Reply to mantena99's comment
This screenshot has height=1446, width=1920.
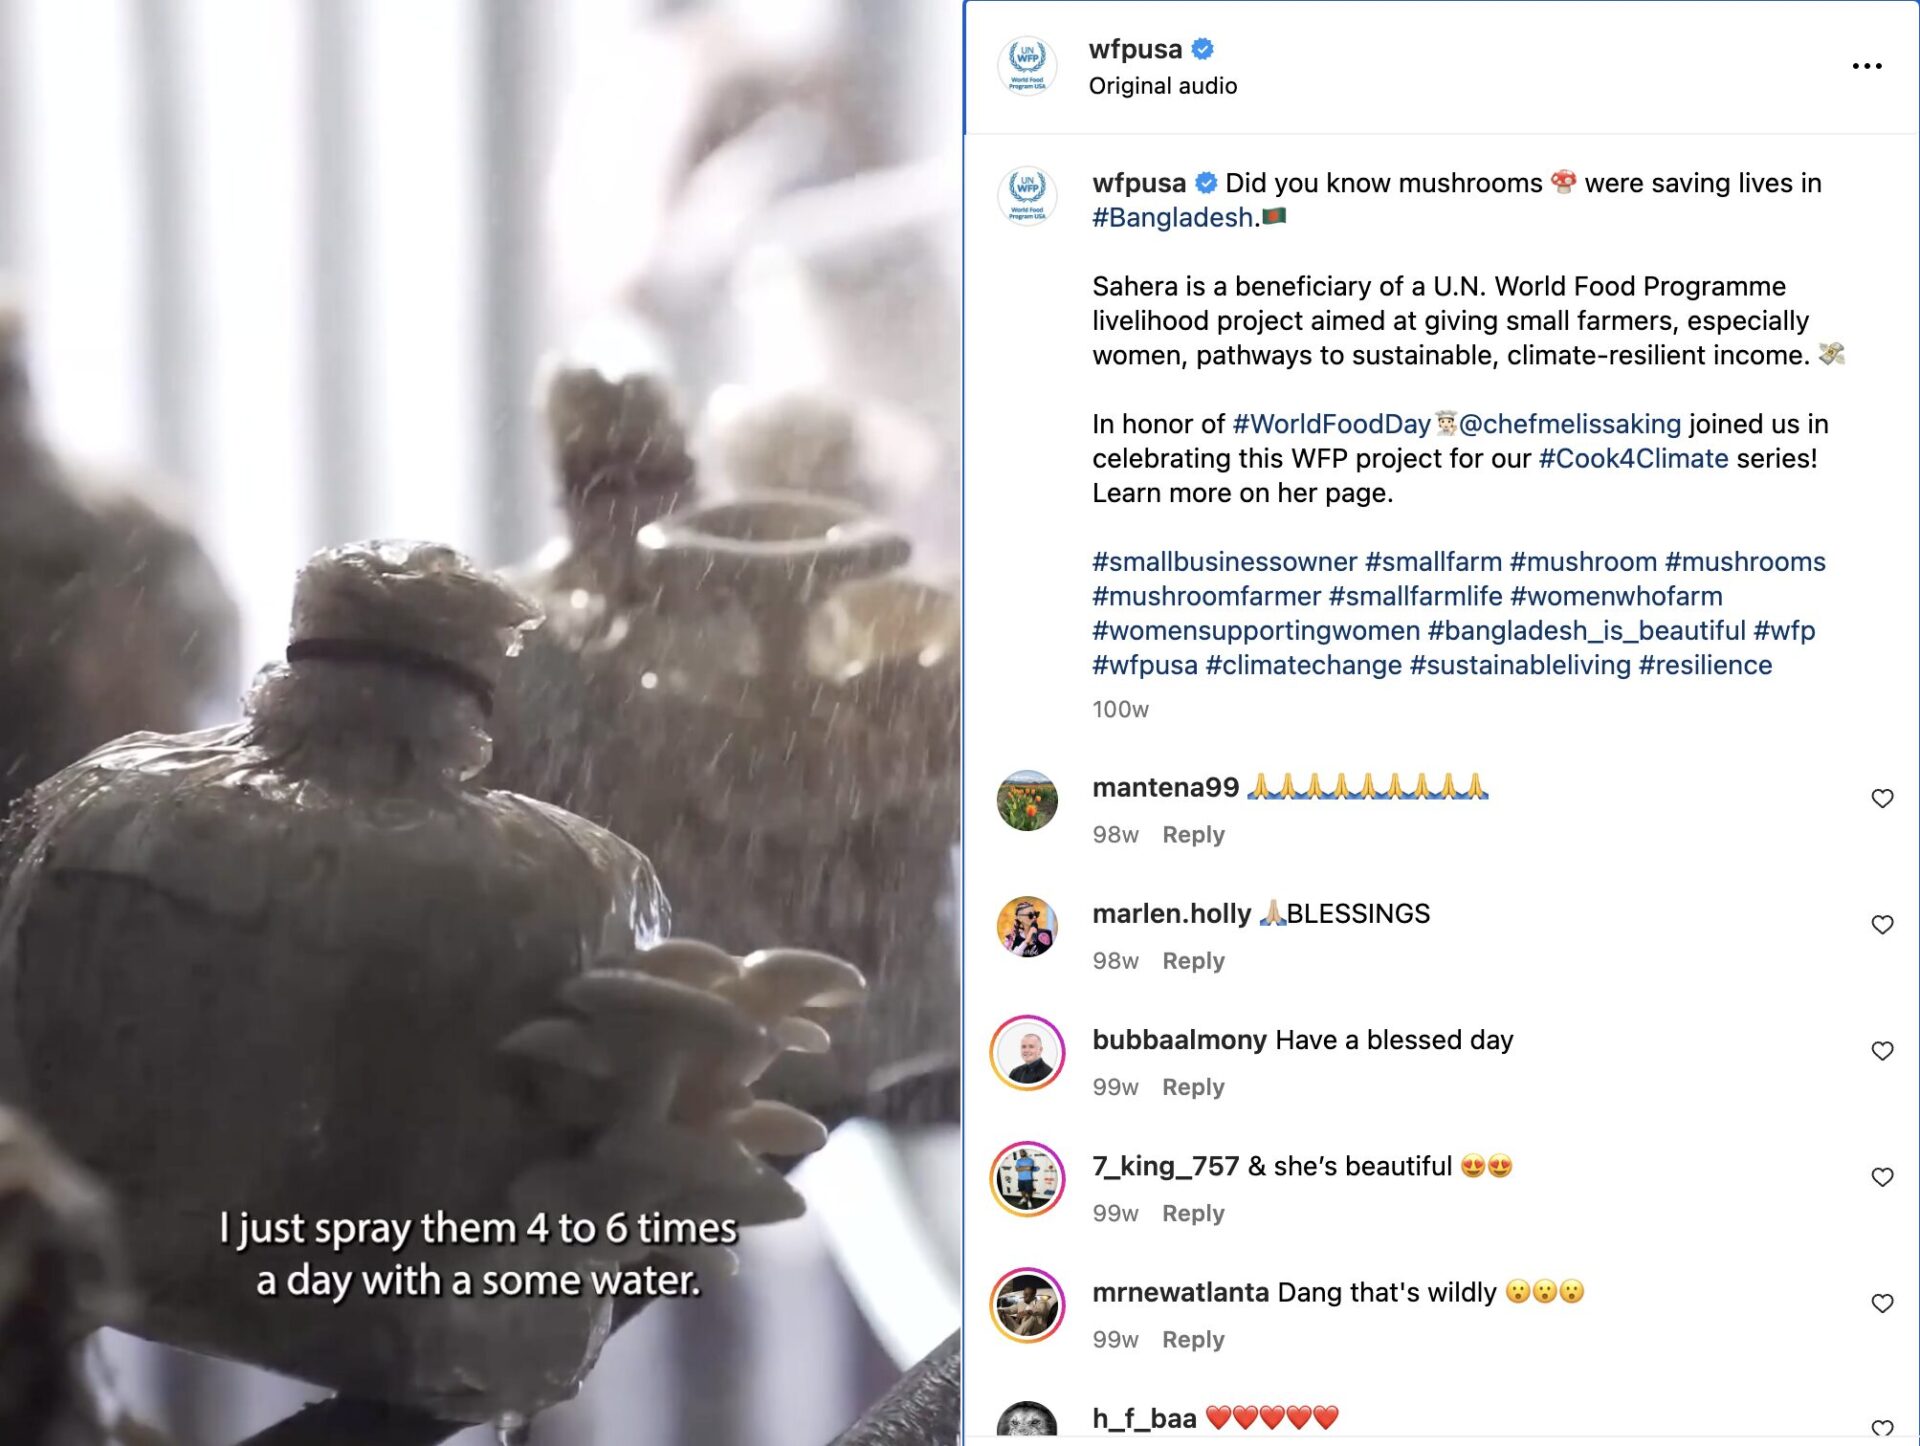tap(1193, 834)
